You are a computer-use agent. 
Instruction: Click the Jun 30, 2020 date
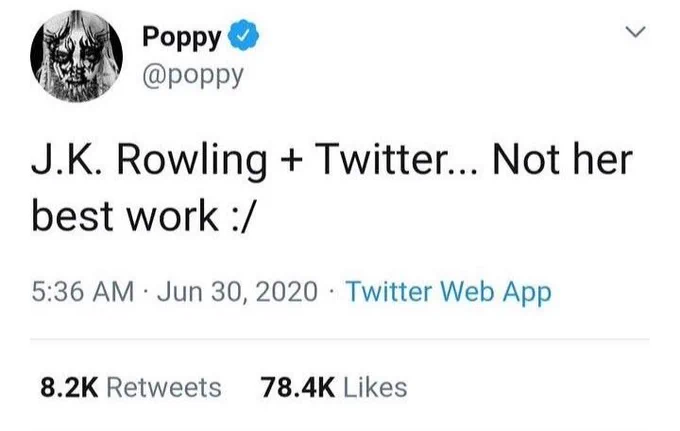[x=237, y=292]
